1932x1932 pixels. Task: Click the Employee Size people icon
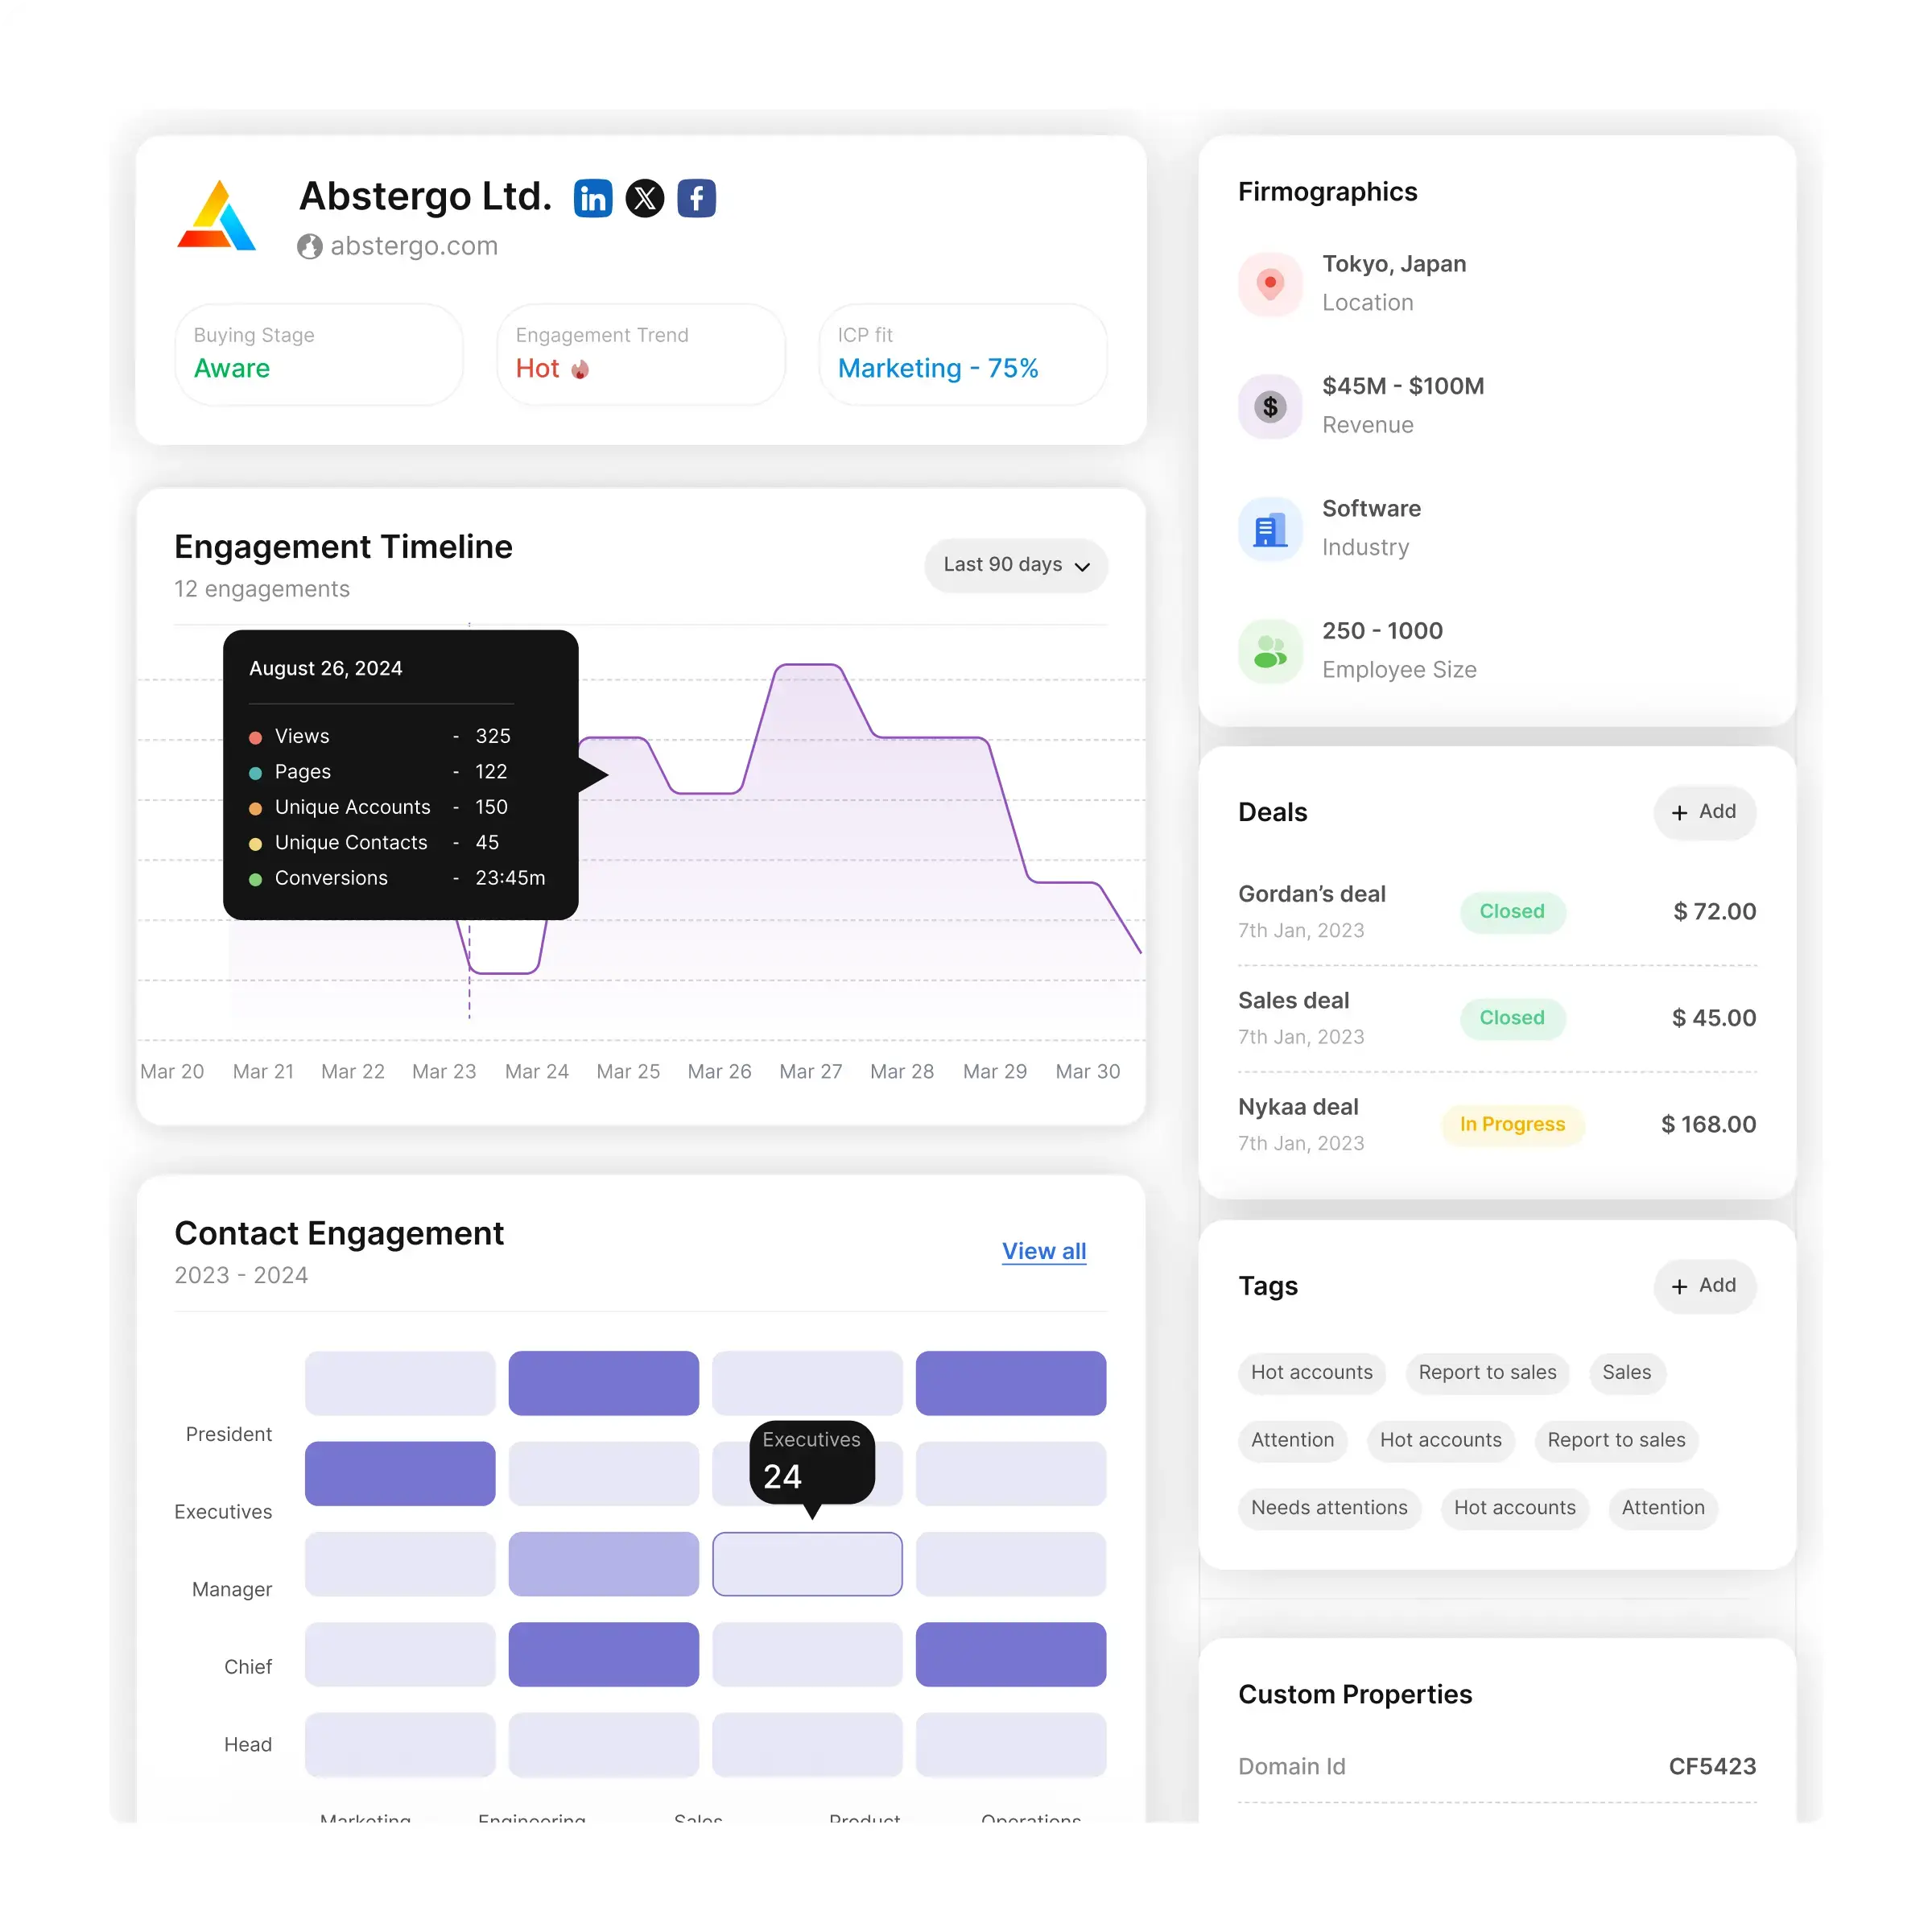coord(1270,651)
